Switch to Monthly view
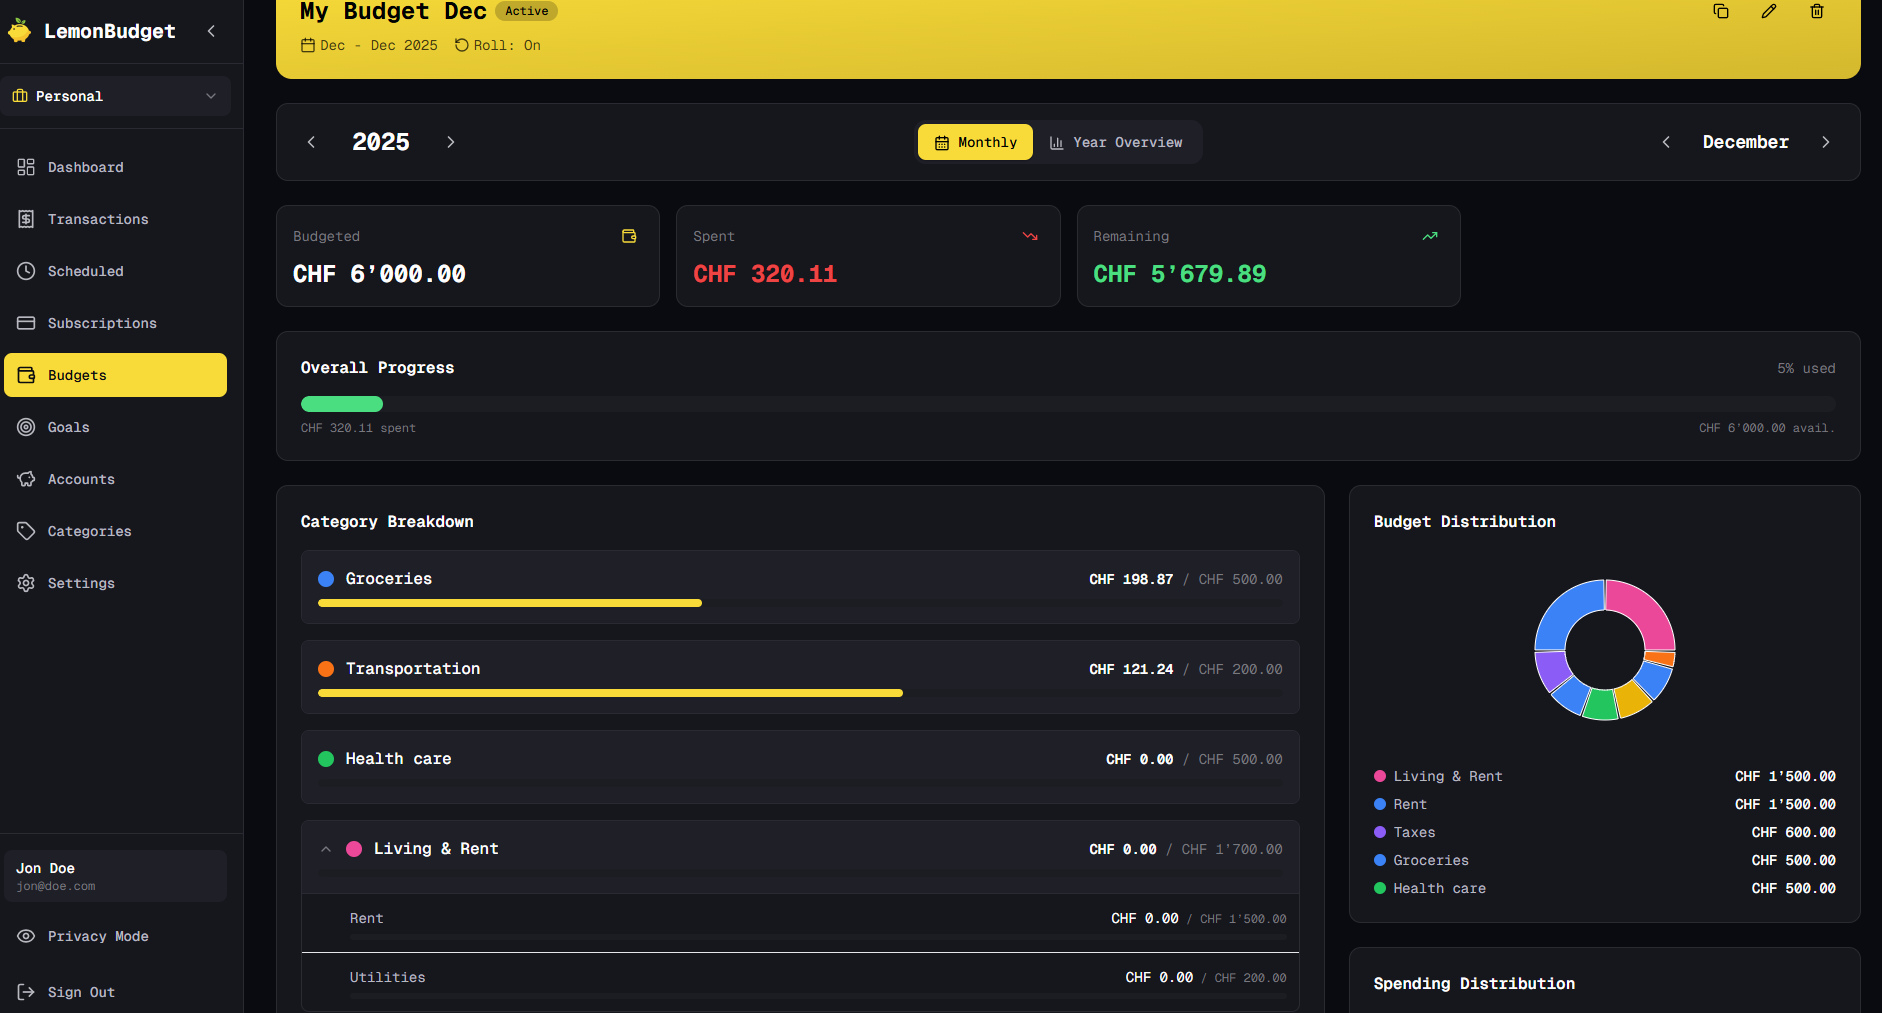Screen dimensions: 1882x1013 pos(975,142)
